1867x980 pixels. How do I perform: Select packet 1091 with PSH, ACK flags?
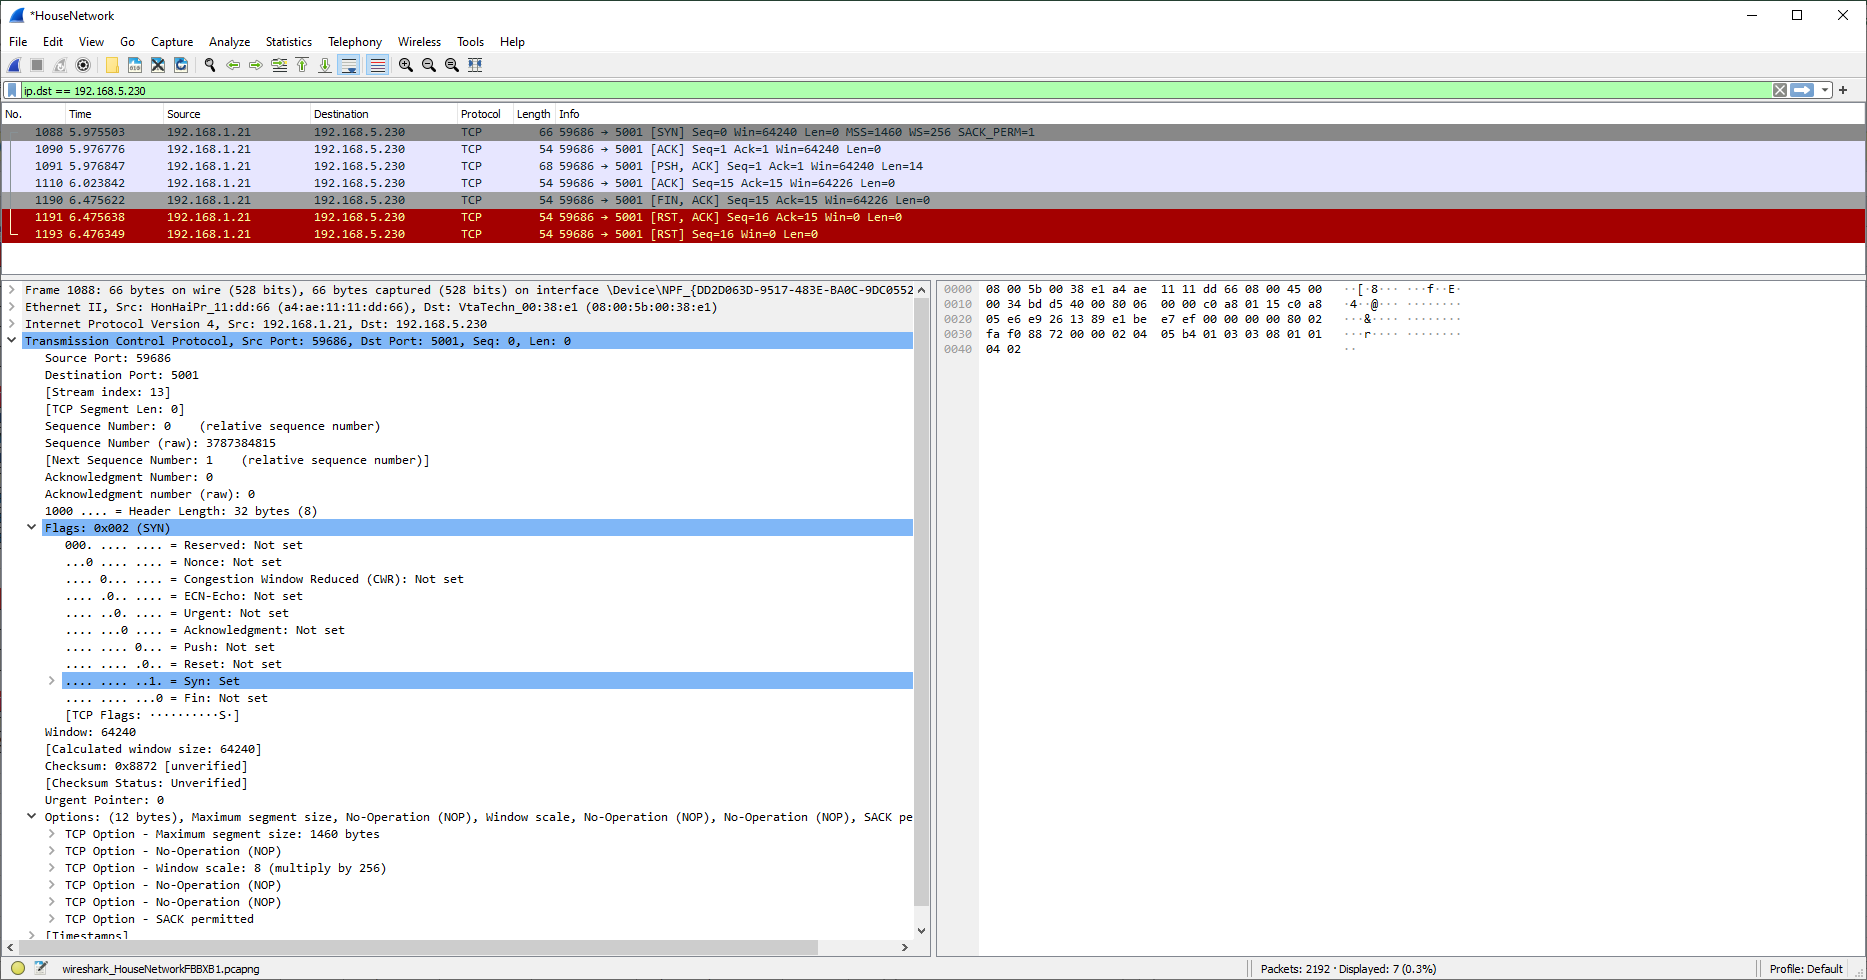[x=933, y=166]
